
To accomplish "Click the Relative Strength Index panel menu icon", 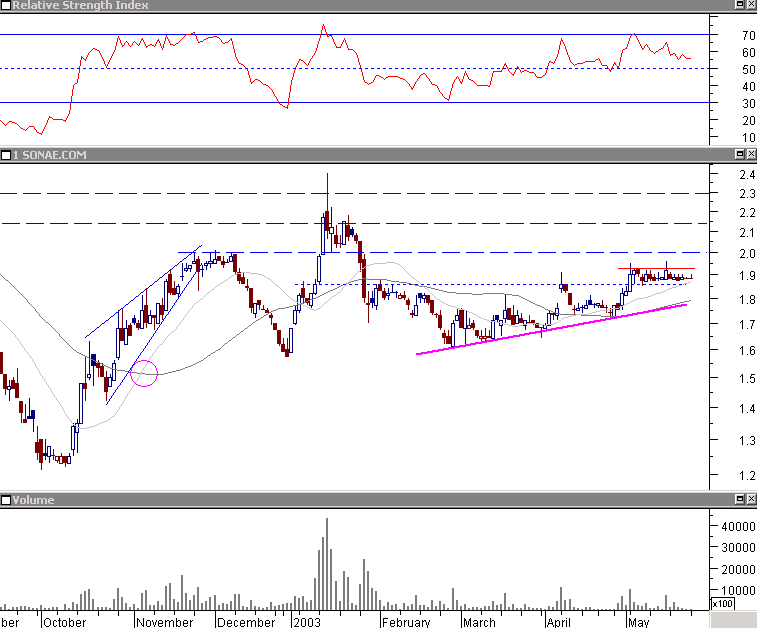I will point(5,5).
